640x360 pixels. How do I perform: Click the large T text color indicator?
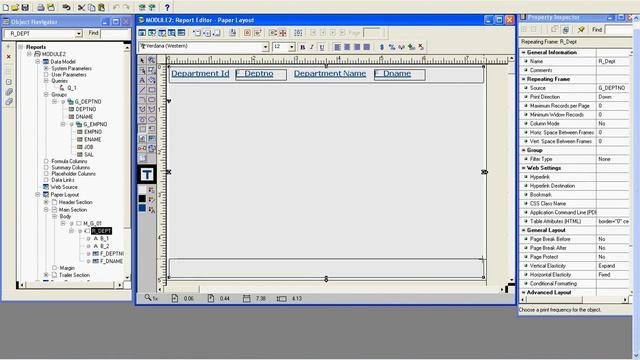pos(147,175)
